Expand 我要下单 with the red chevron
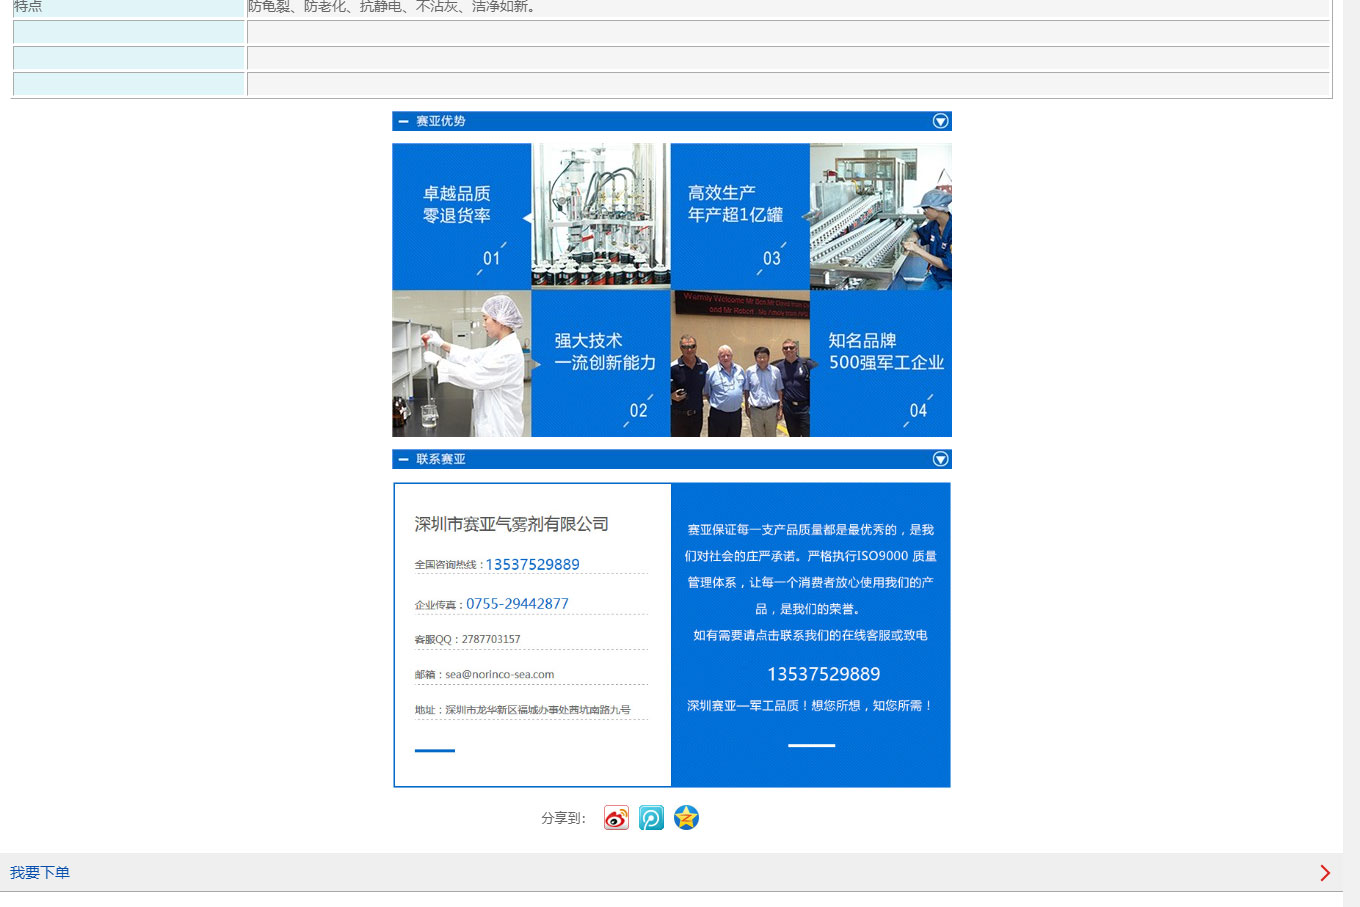The image size is (1360, 907). click(1325, 873)
